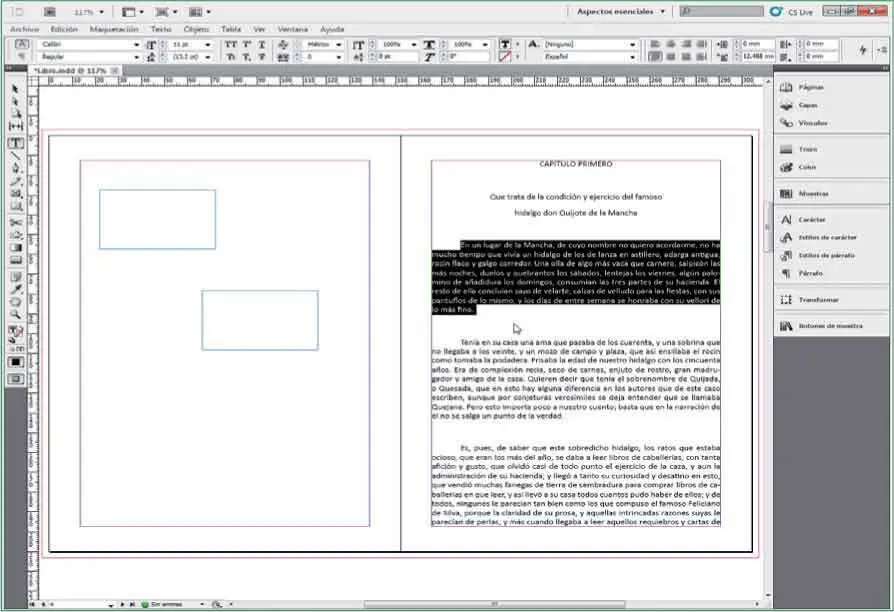Open the Edición menu
This screenshot has height=612, width=894.
click(x=64, y=29)
